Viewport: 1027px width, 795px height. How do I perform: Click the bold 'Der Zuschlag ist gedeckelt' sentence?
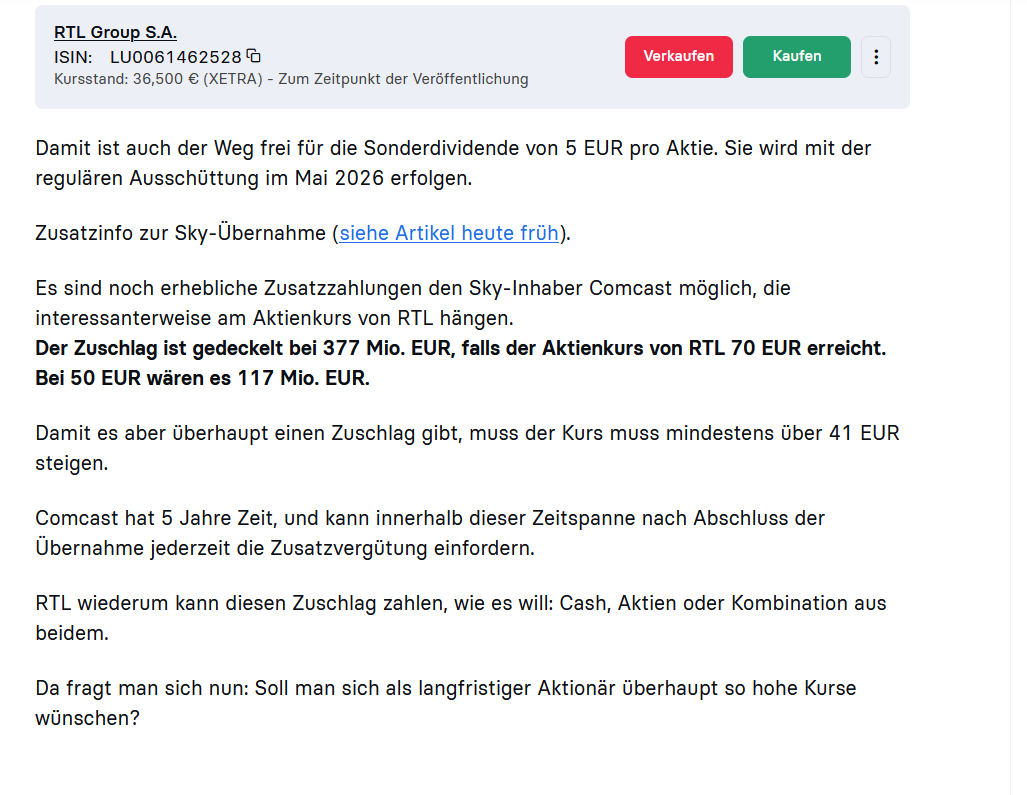coord(460,349)
